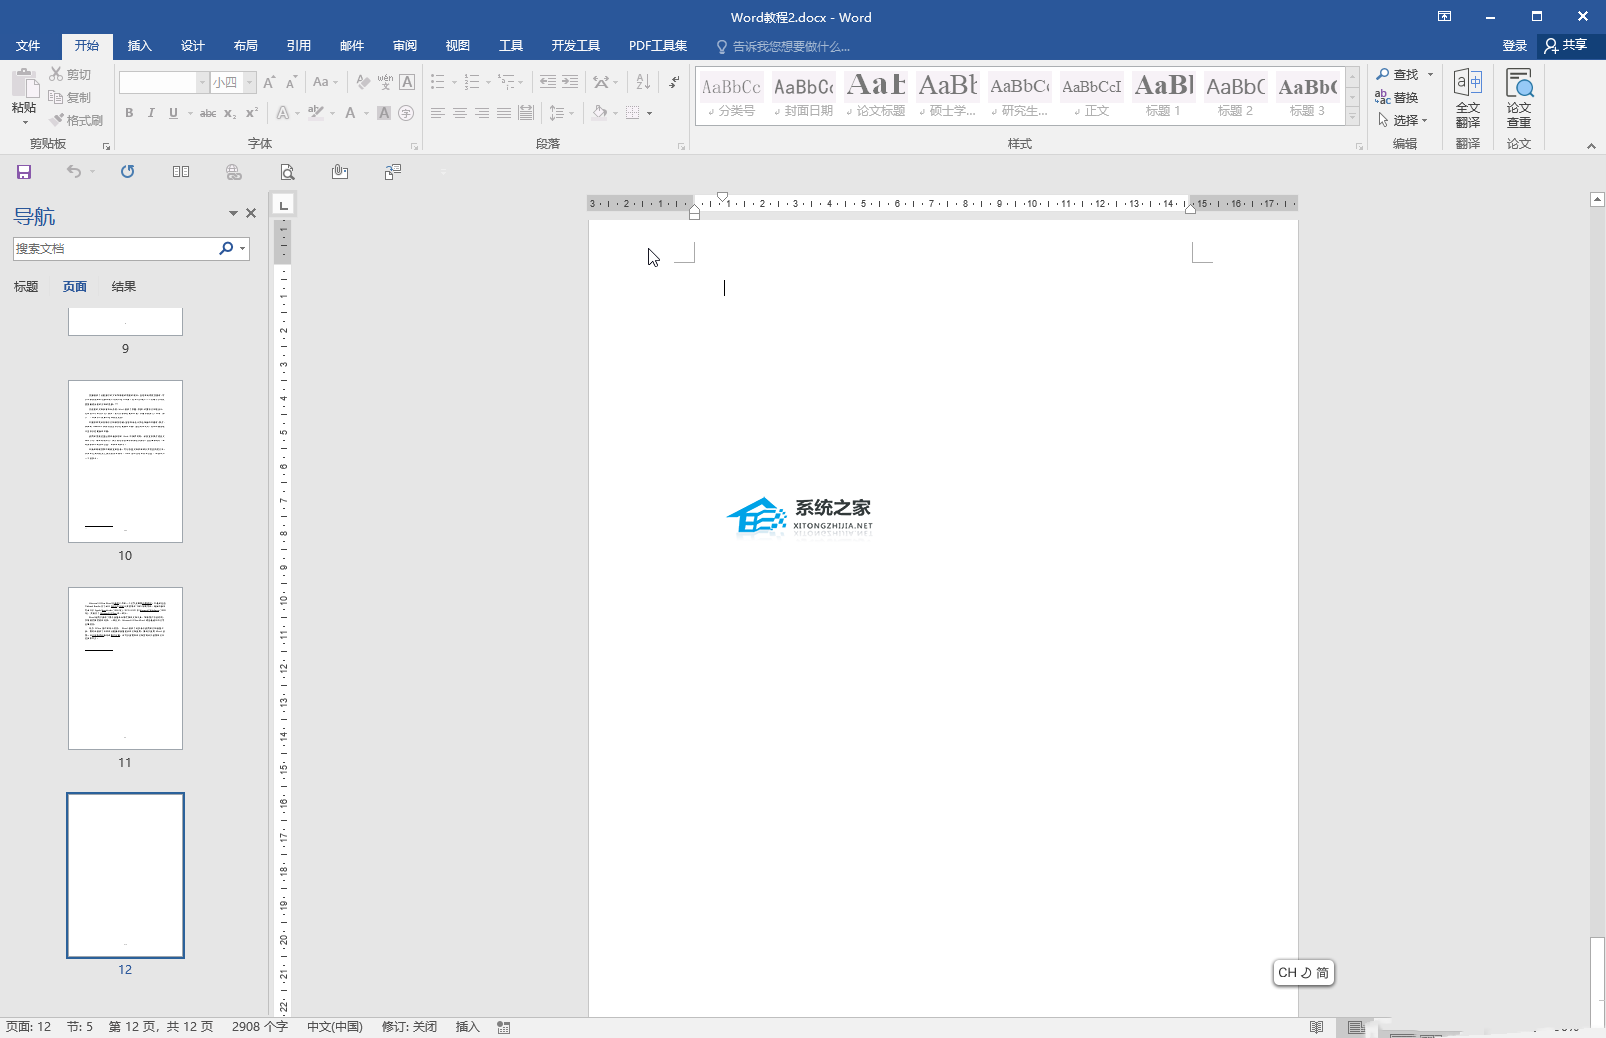Click the Save icon in quick access toolbar
Screen dimensions: 1606x1038
(x=24, y=172)
